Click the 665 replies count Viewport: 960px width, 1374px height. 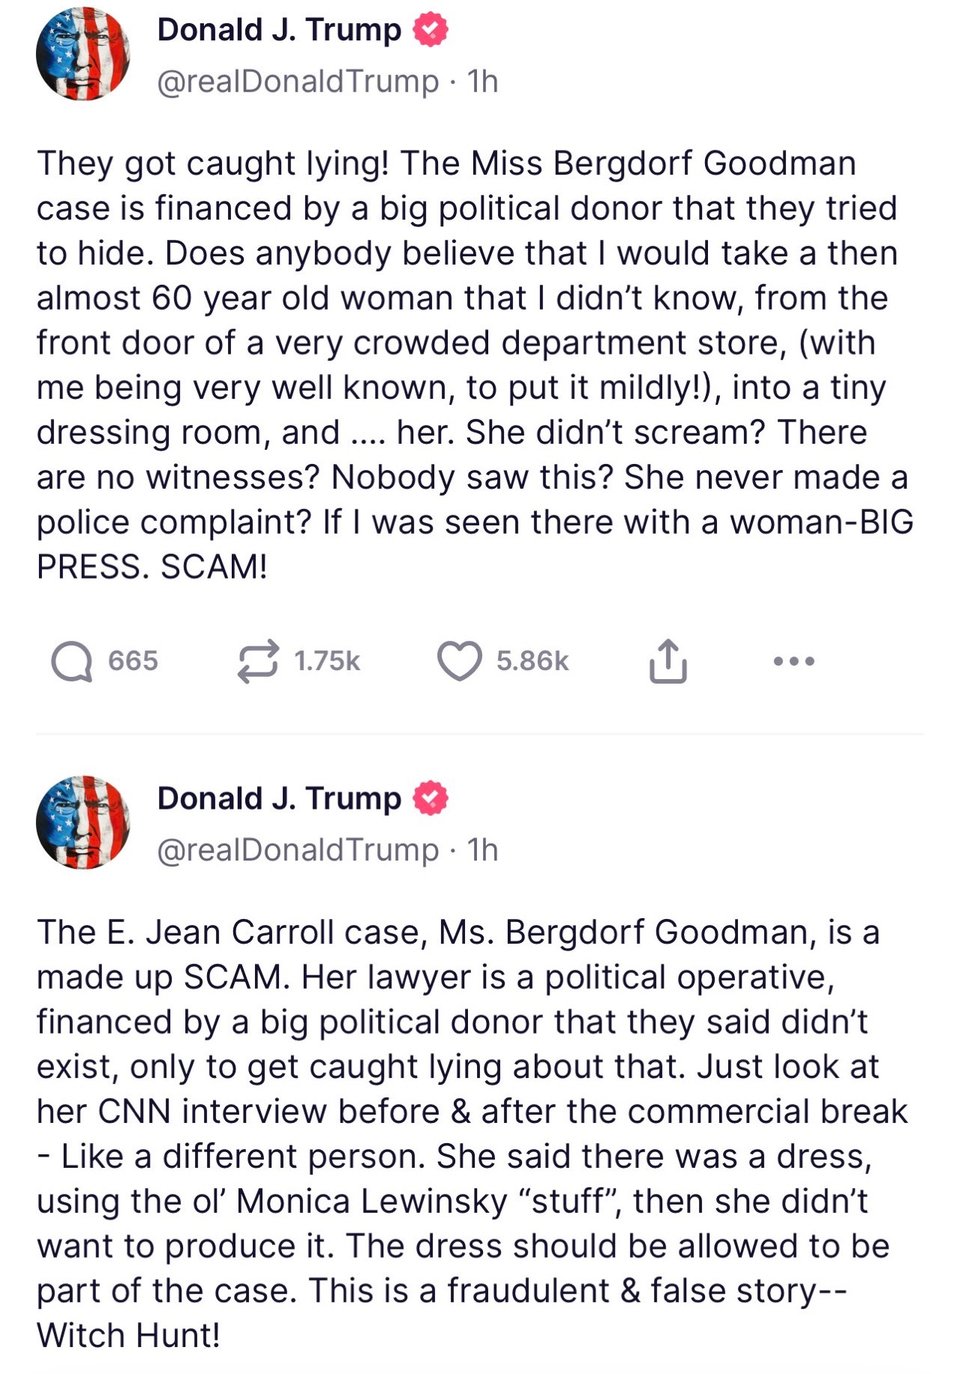[133, 661]
